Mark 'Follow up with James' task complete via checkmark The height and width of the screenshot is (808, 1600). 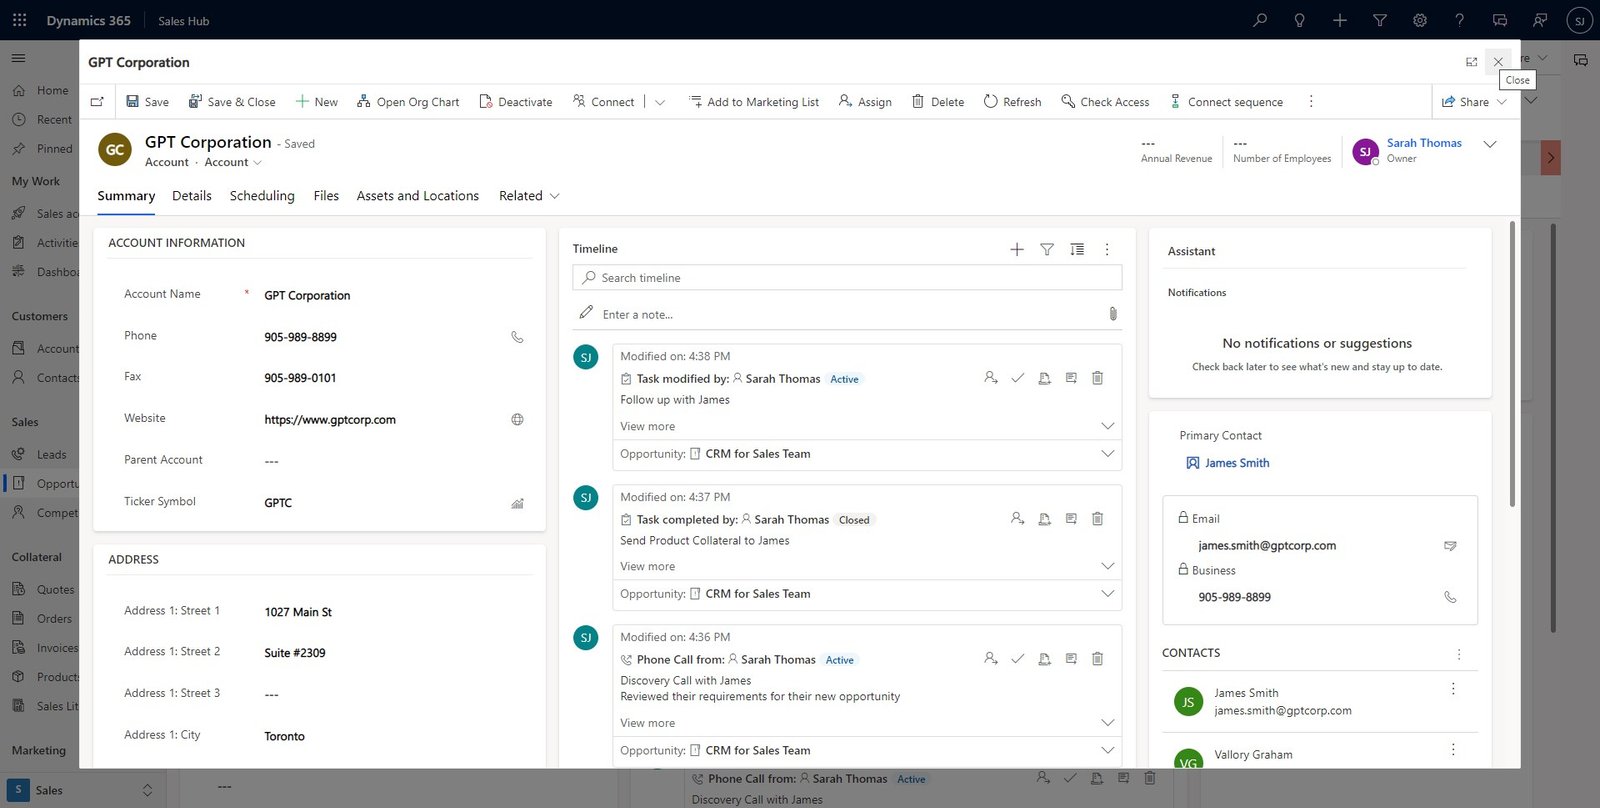click(x=1018, y=378)
